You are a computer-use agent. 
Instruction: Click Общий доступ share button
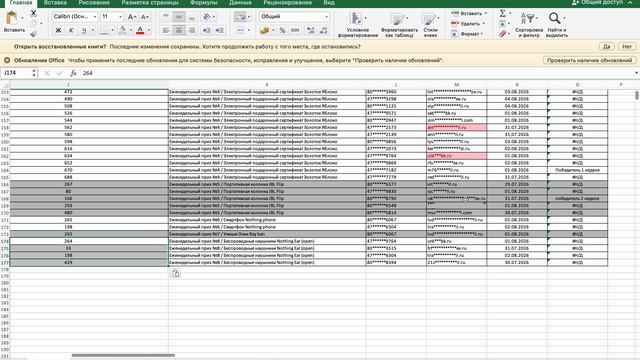point(598,2)
